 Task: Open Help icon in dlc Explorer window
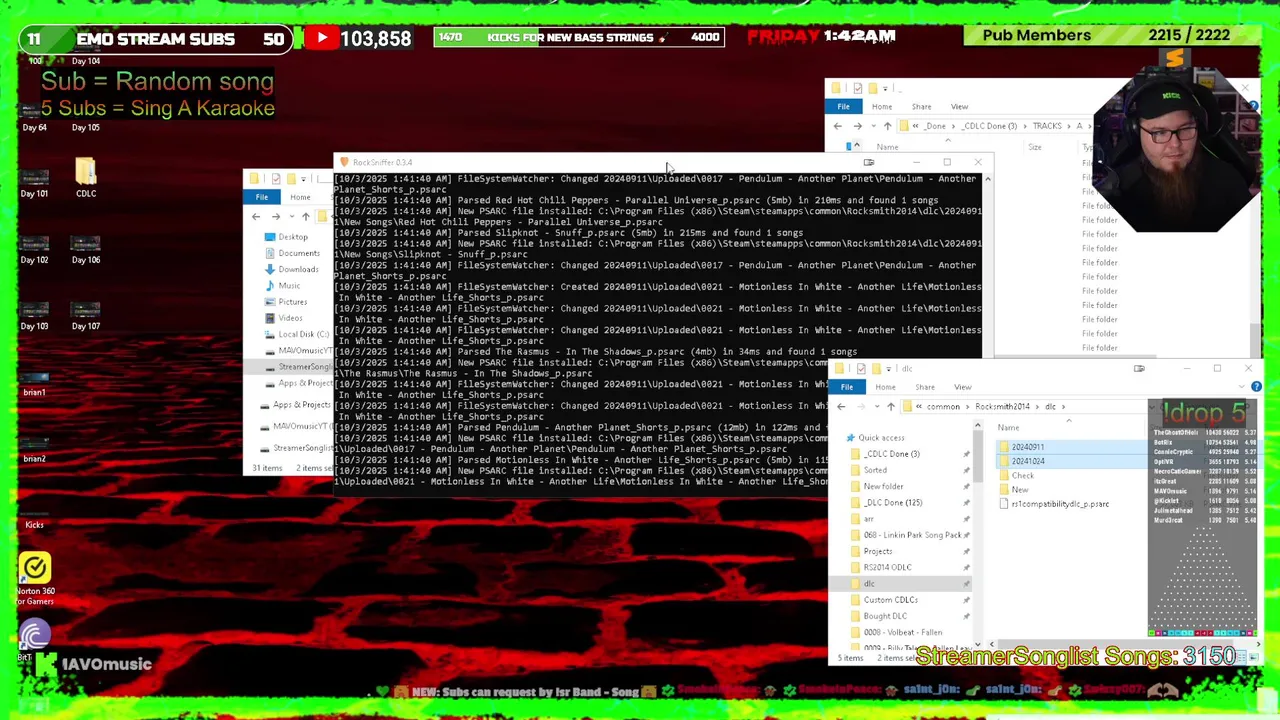pyautogui.click(x=1256, y=387)
